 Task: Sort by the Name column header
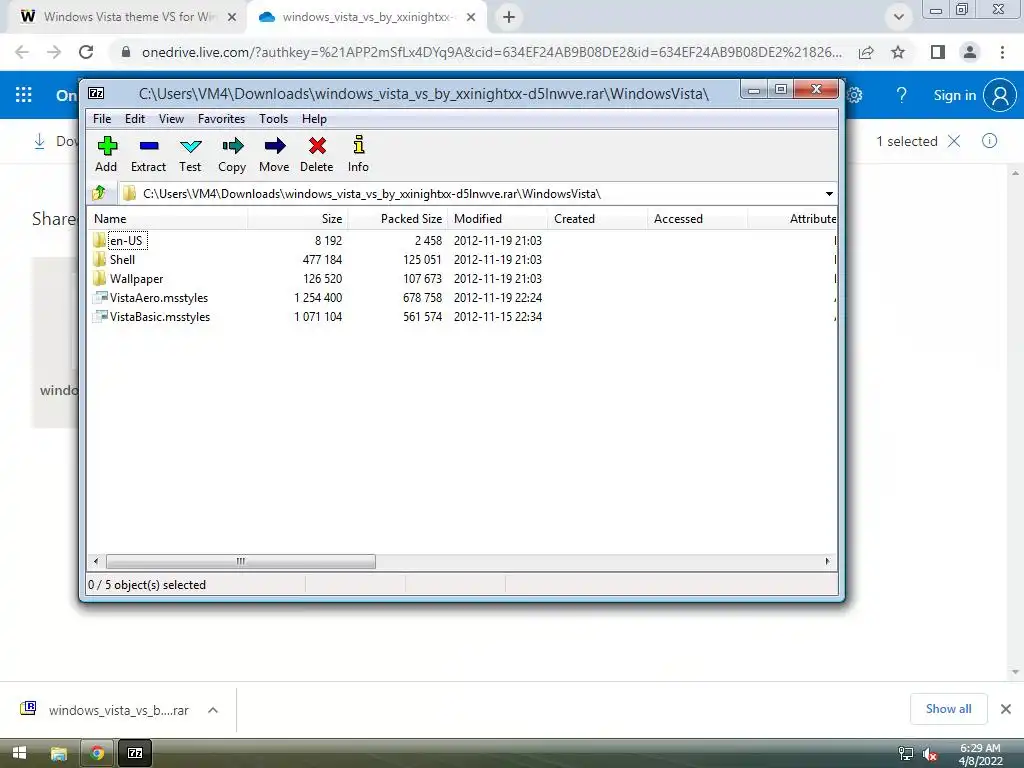click(x=168, y=219)
